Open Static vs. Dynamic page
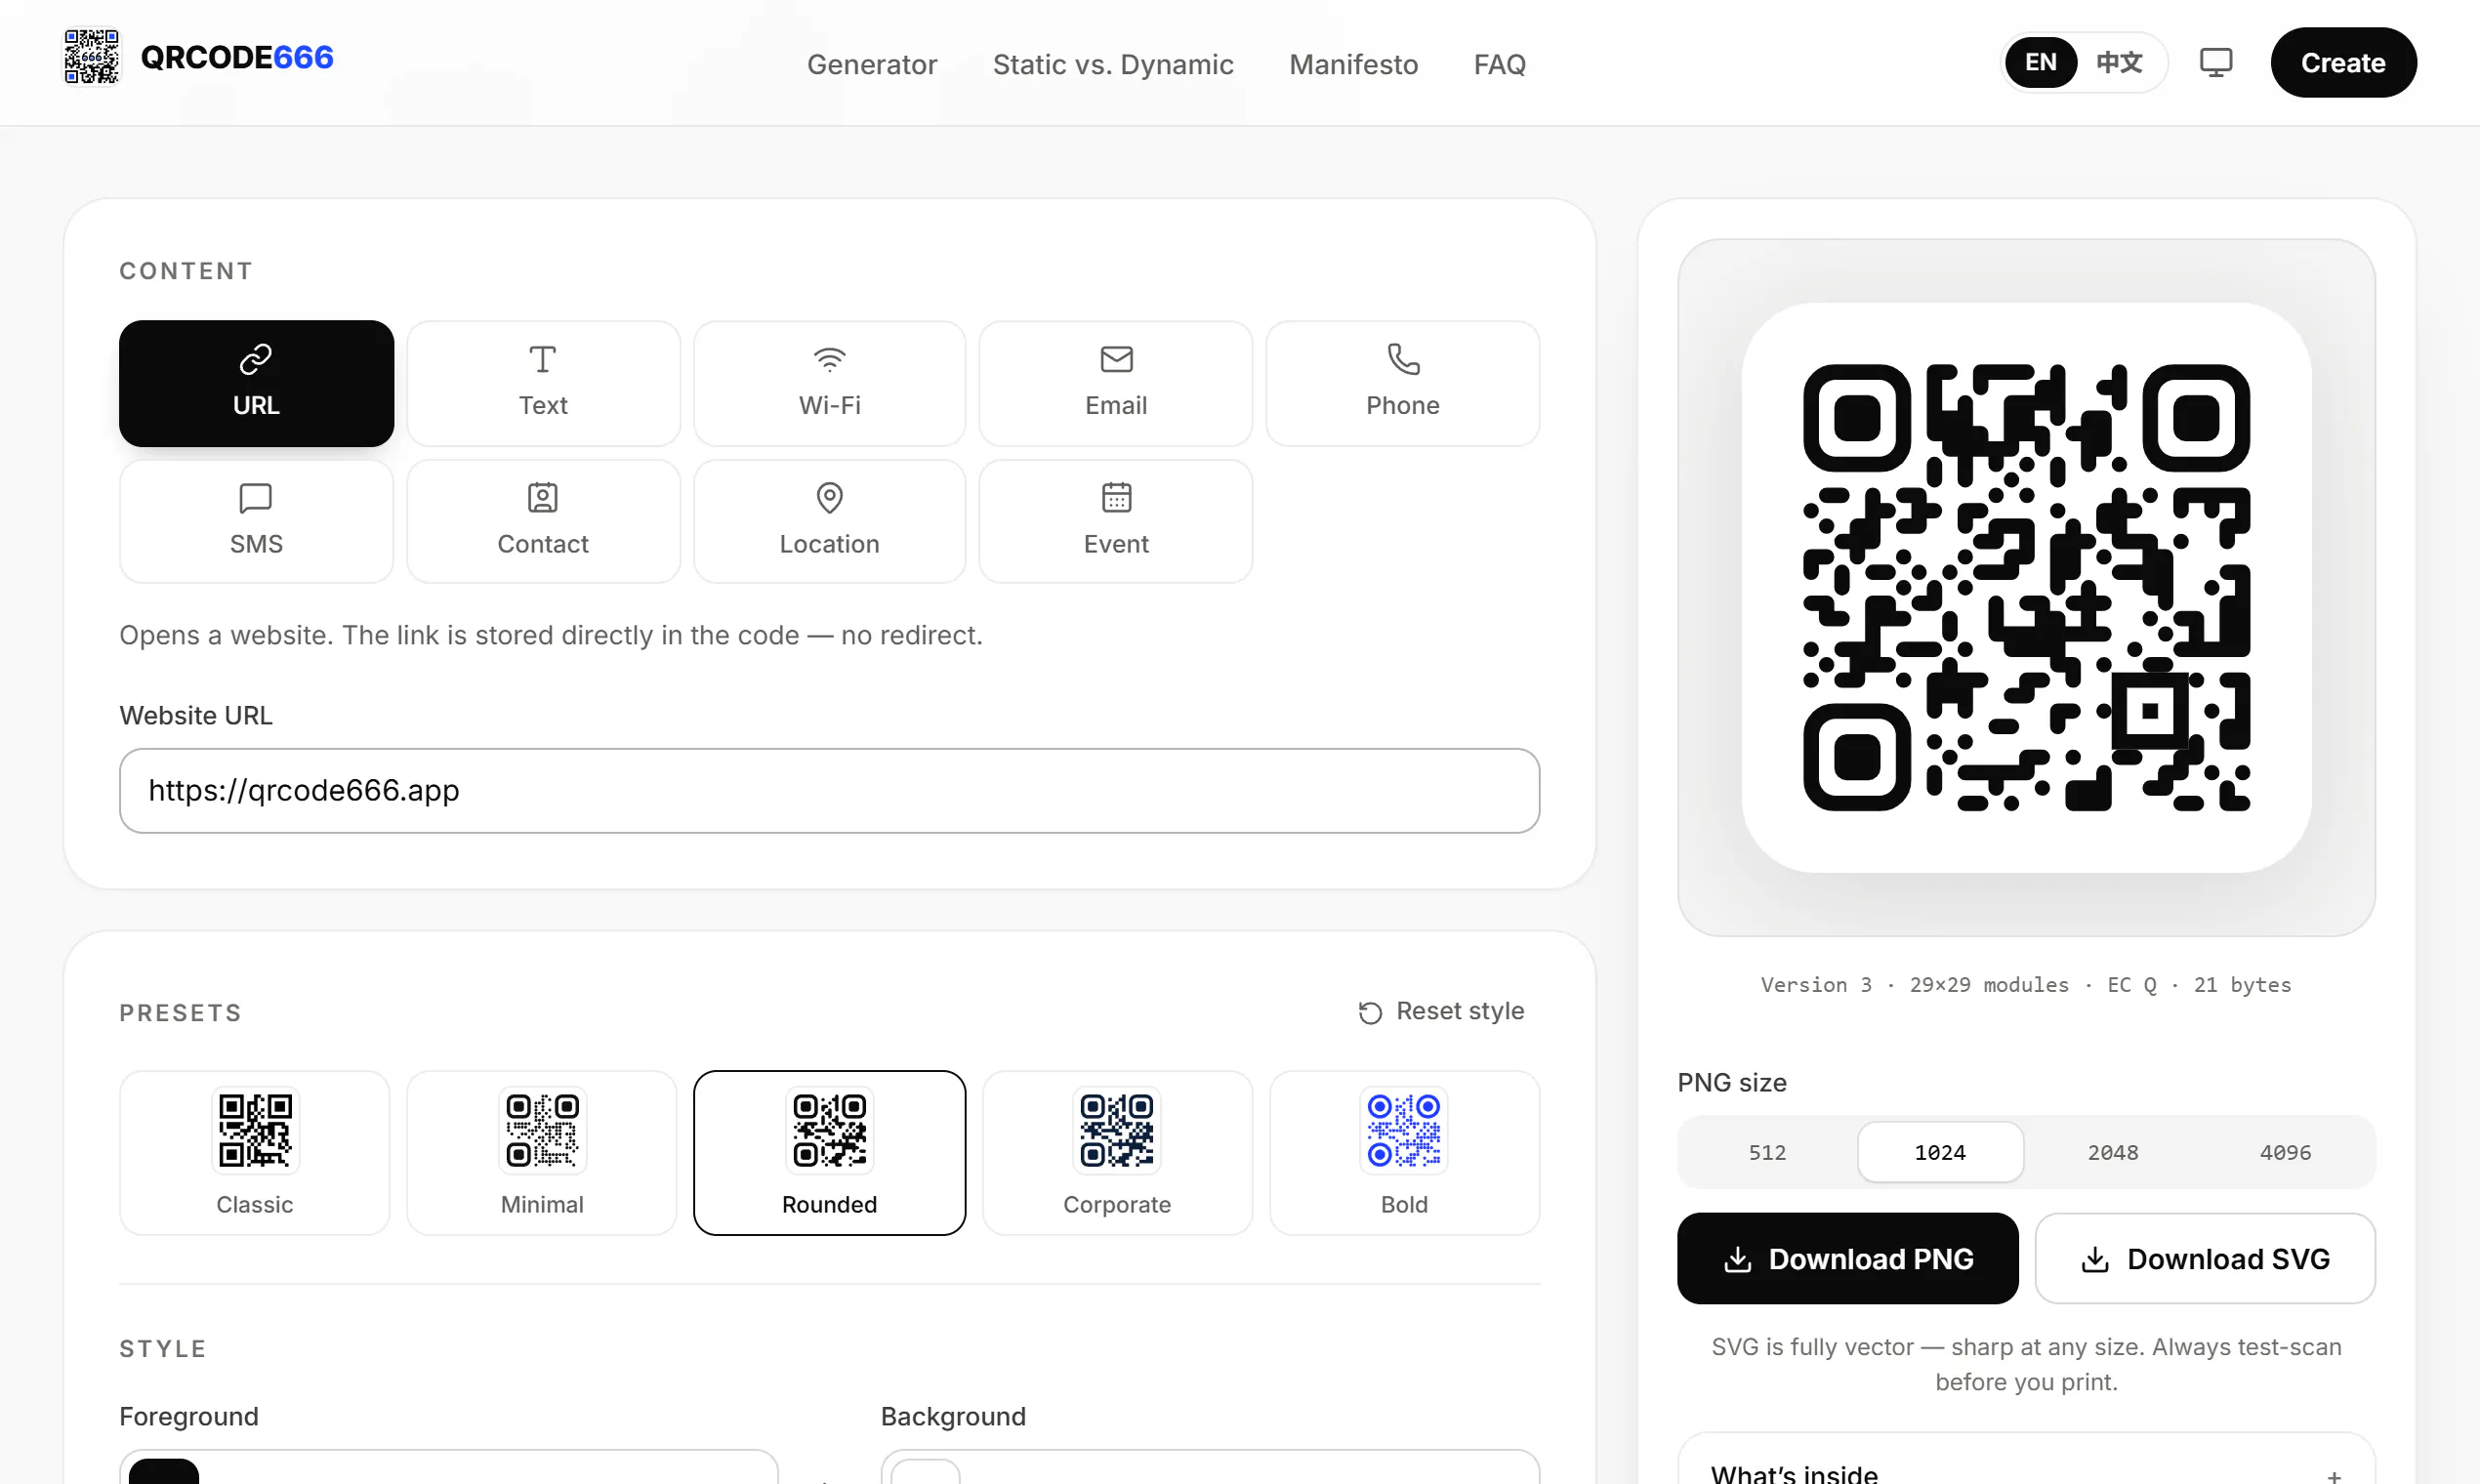 click(1113, 64)
